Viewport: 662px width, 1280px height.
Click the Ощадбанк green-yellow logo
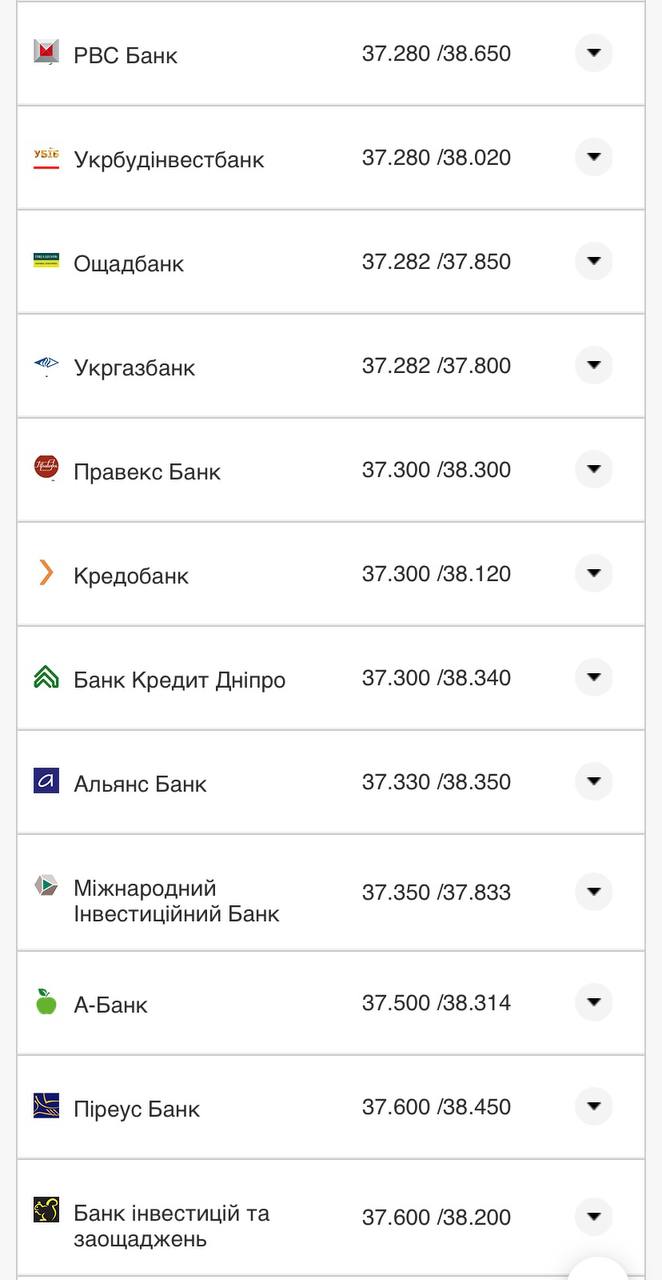44,261
